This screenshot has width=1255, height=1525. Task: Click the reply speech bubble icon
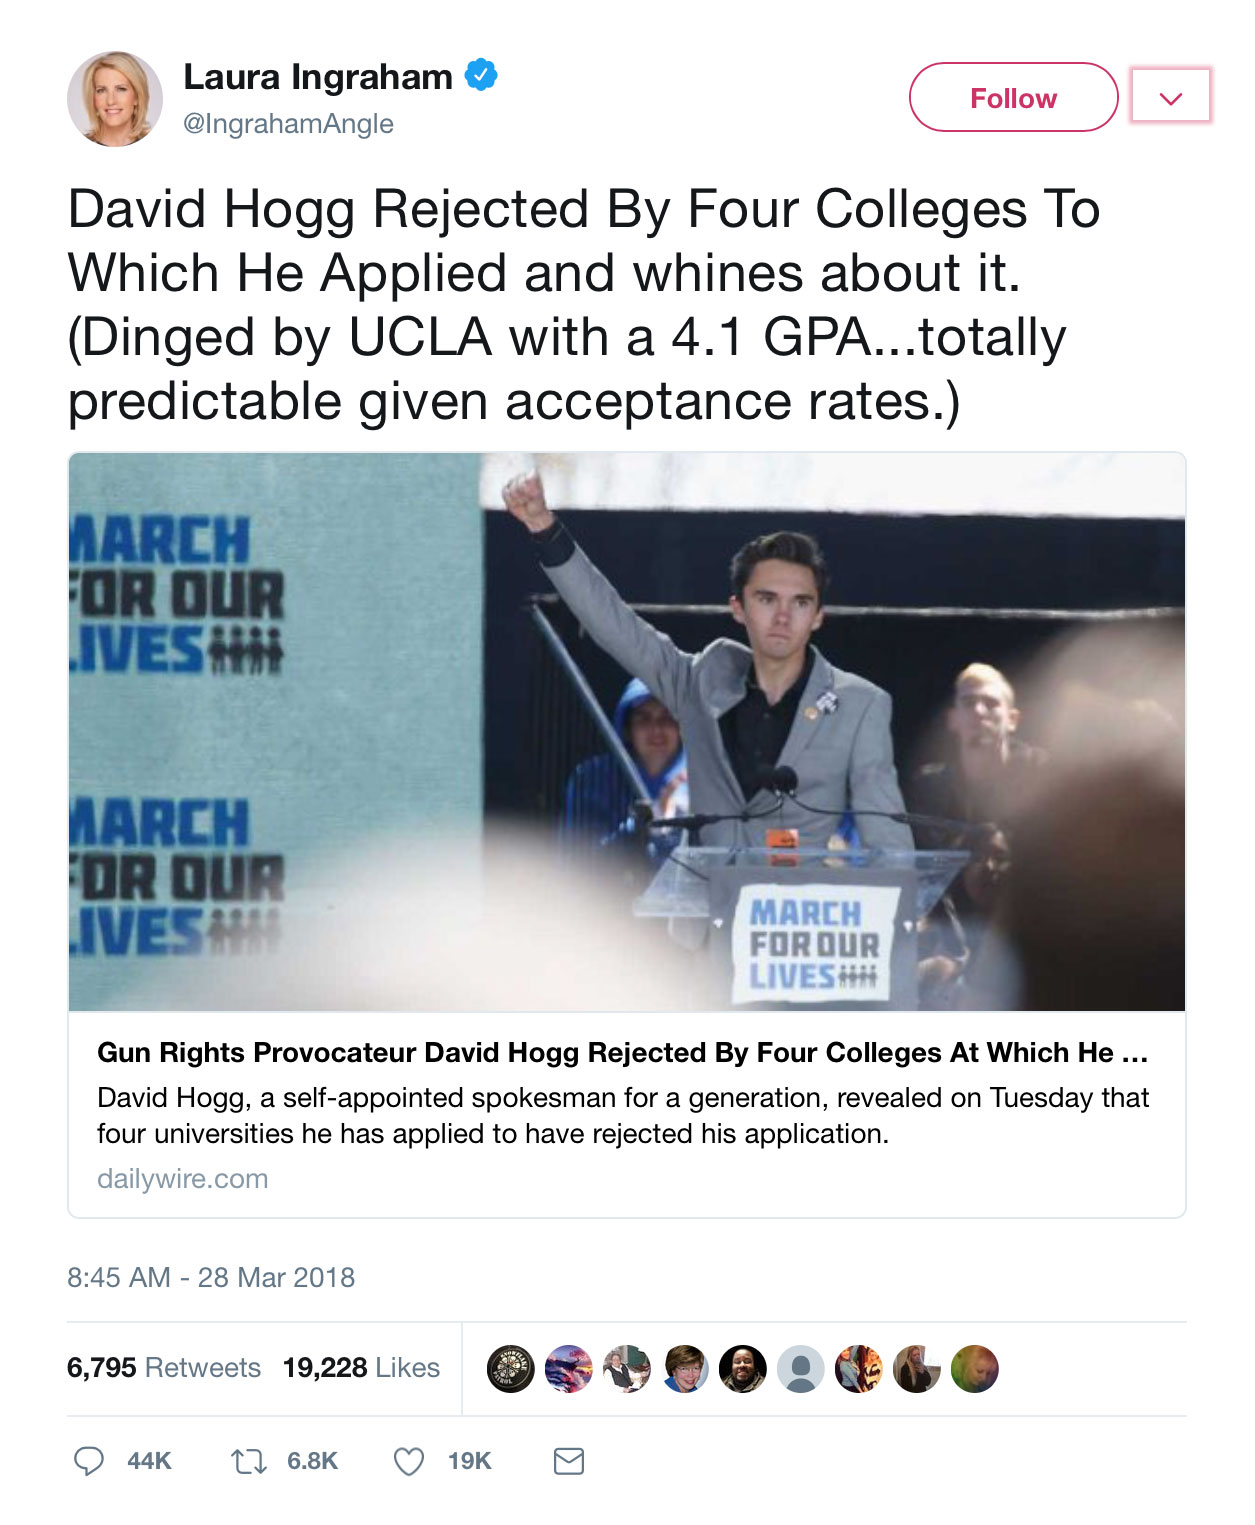(x=89, y=1461)
